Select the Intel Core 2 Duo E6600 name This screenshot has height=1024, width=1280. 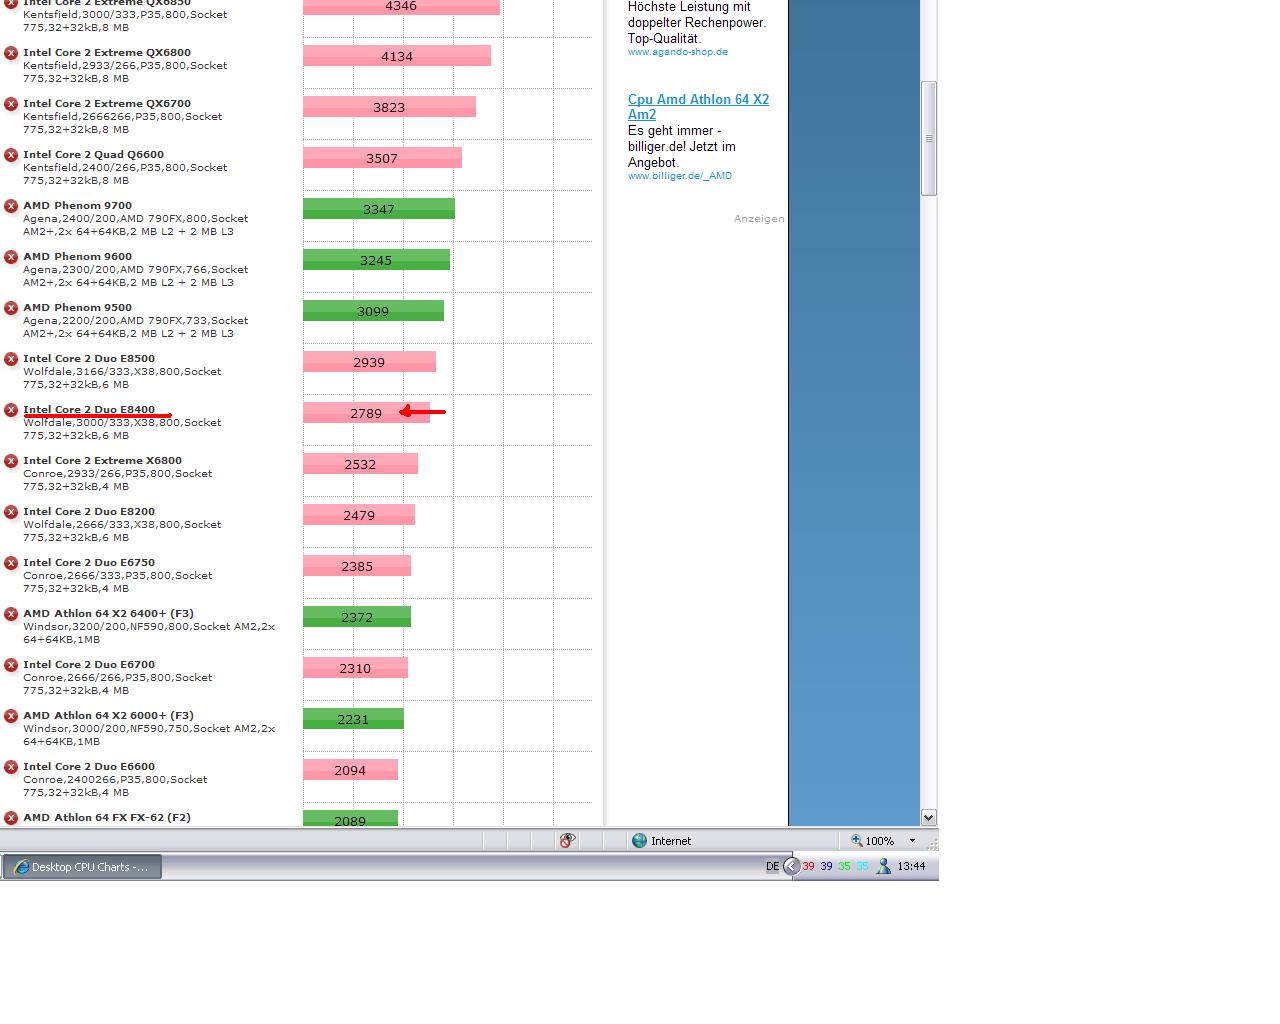tap(89, 767)
